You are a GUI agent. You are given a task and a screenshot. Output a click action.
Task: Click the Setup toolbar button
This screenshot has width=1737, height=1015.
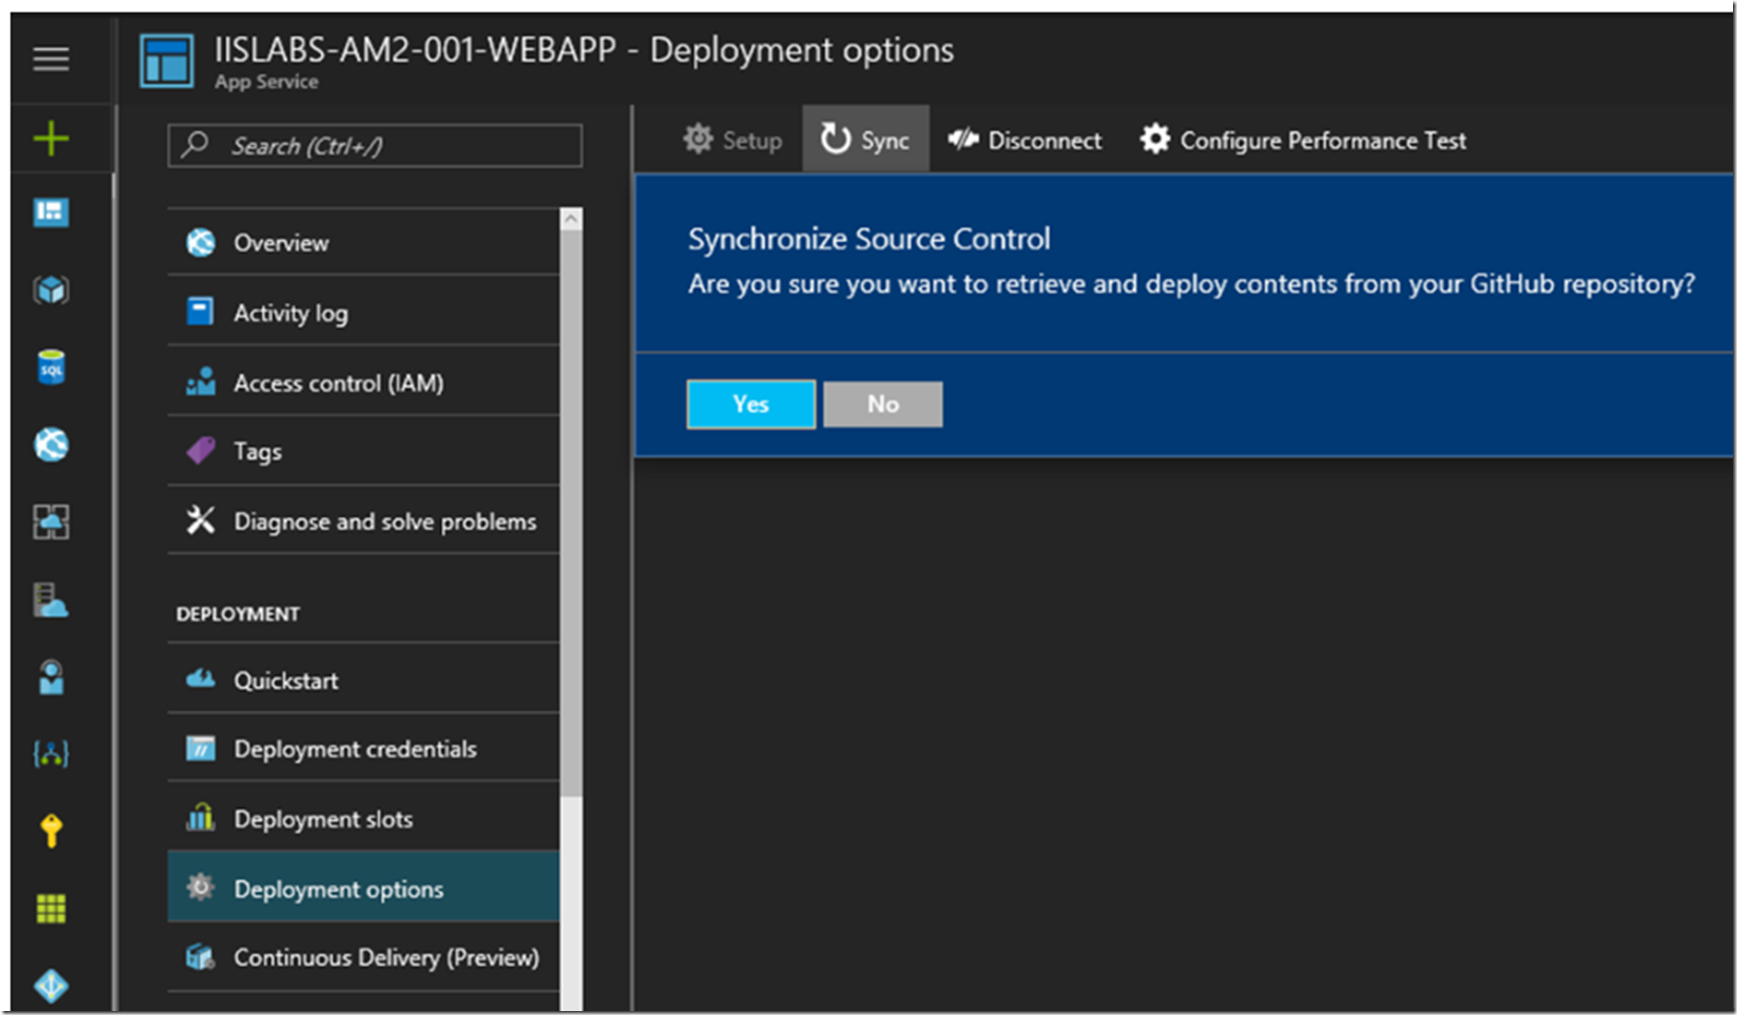[732, 140]
